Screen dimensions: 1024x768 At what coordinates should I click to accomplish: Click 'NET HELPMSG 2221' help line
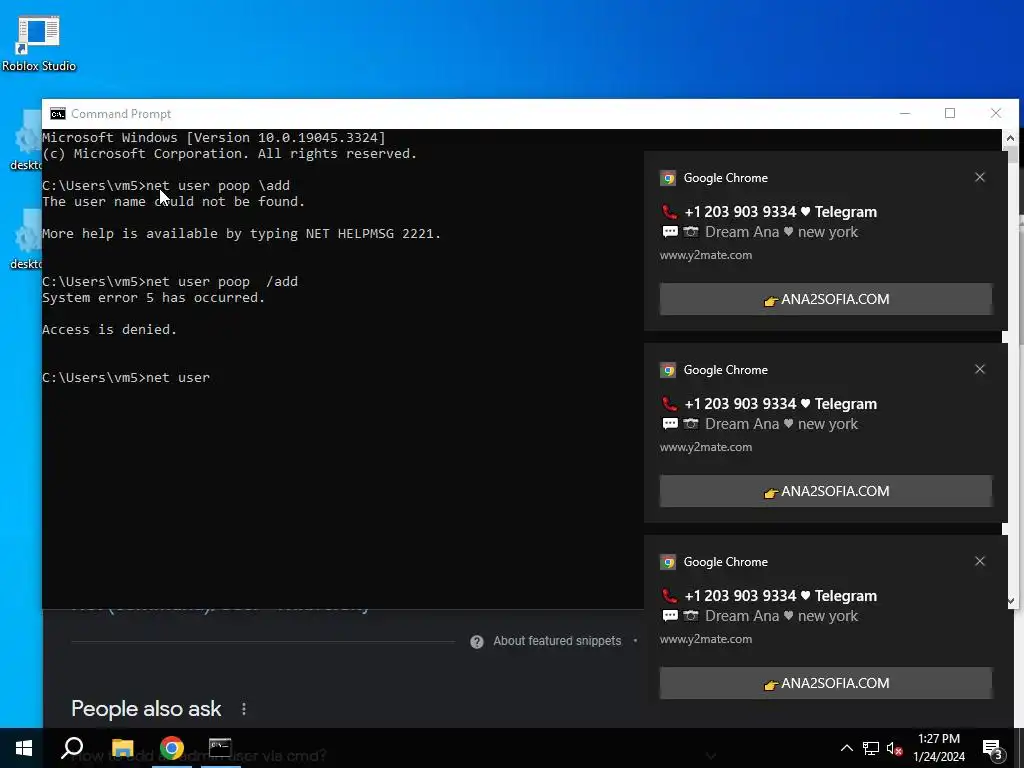[242, 234]
